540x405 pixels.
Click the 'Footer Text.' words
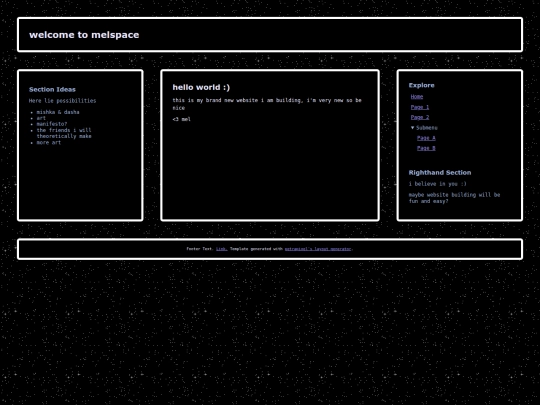[200, 249]
